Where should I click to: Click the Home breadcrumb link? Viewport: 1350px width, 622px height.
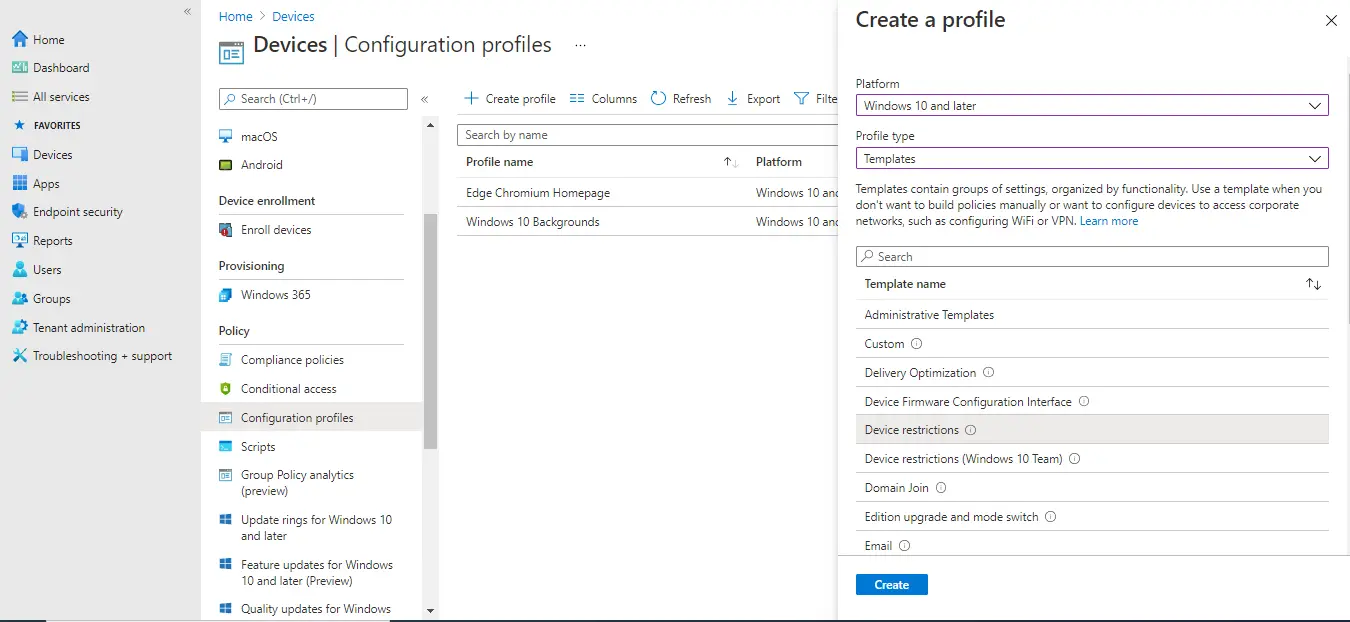(x=235, y=16)
